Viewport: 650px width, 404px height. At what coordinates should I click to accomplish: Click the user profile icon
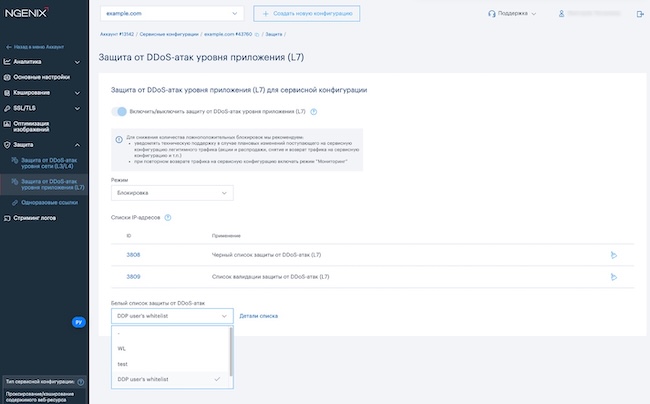[x=562, y=14]
